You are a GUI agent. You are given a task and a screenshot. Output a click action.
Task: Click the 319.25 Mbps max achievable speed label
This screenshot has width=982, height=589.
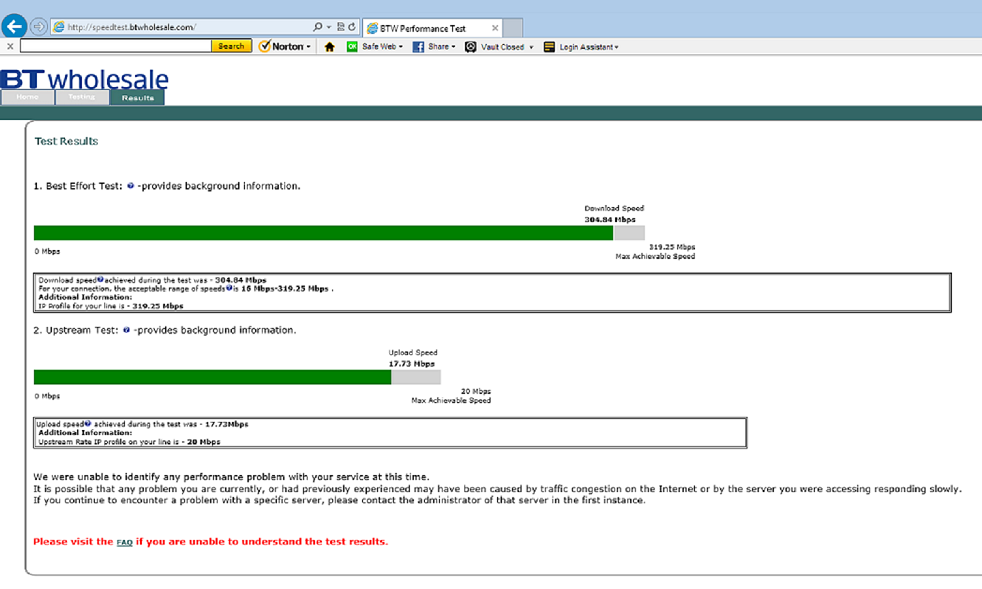pyautogui.click(x=672, y=247)
